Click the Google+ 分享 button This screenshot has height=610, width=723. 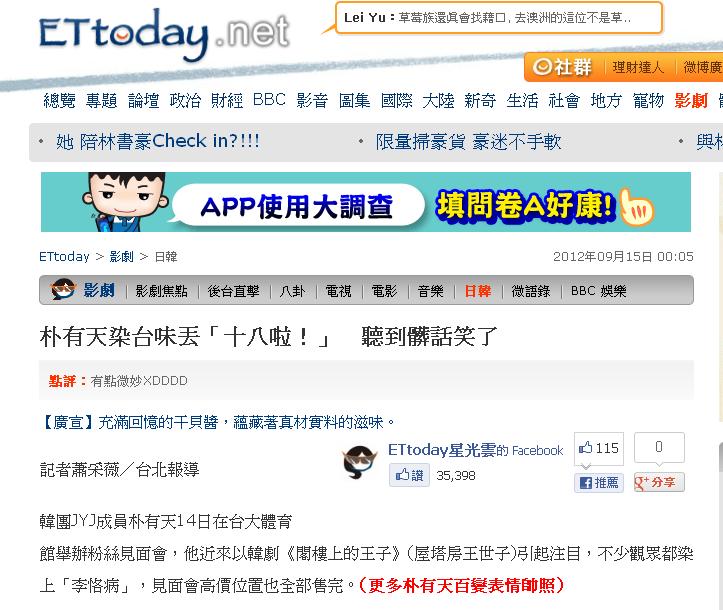coord(659,482)
